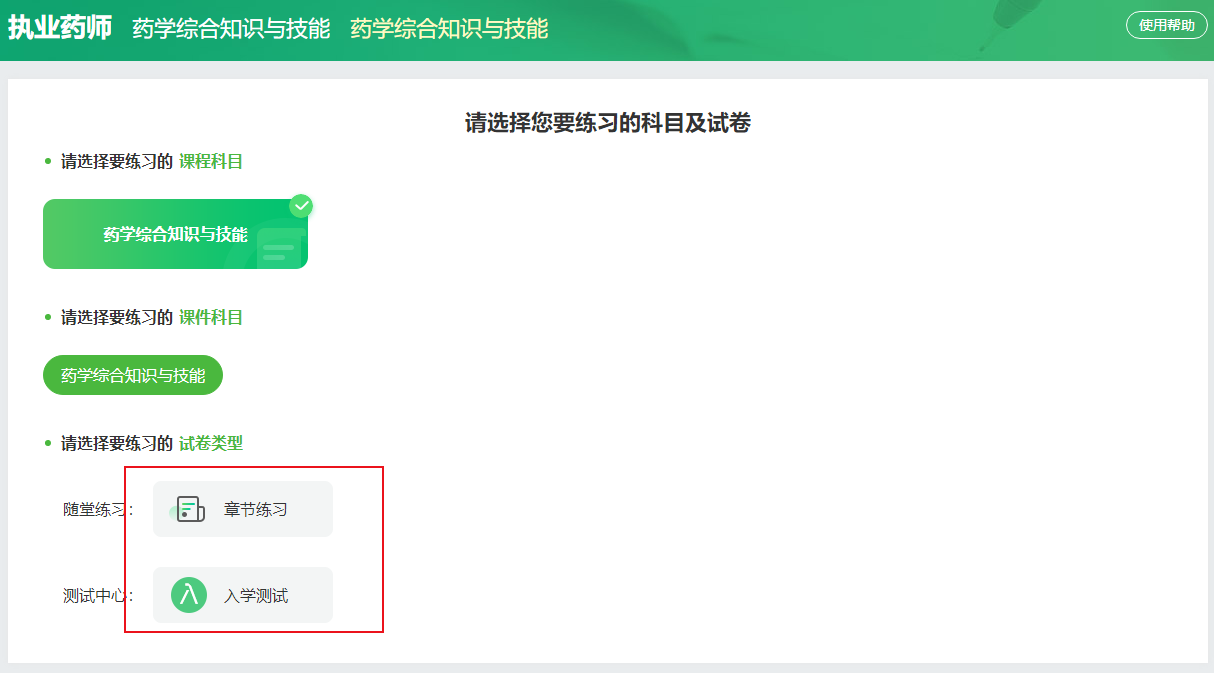Click the 执业药师 title logo
Image resolution: width=1214 pixels, height=673 pixels.
click(x=60, y=28)
